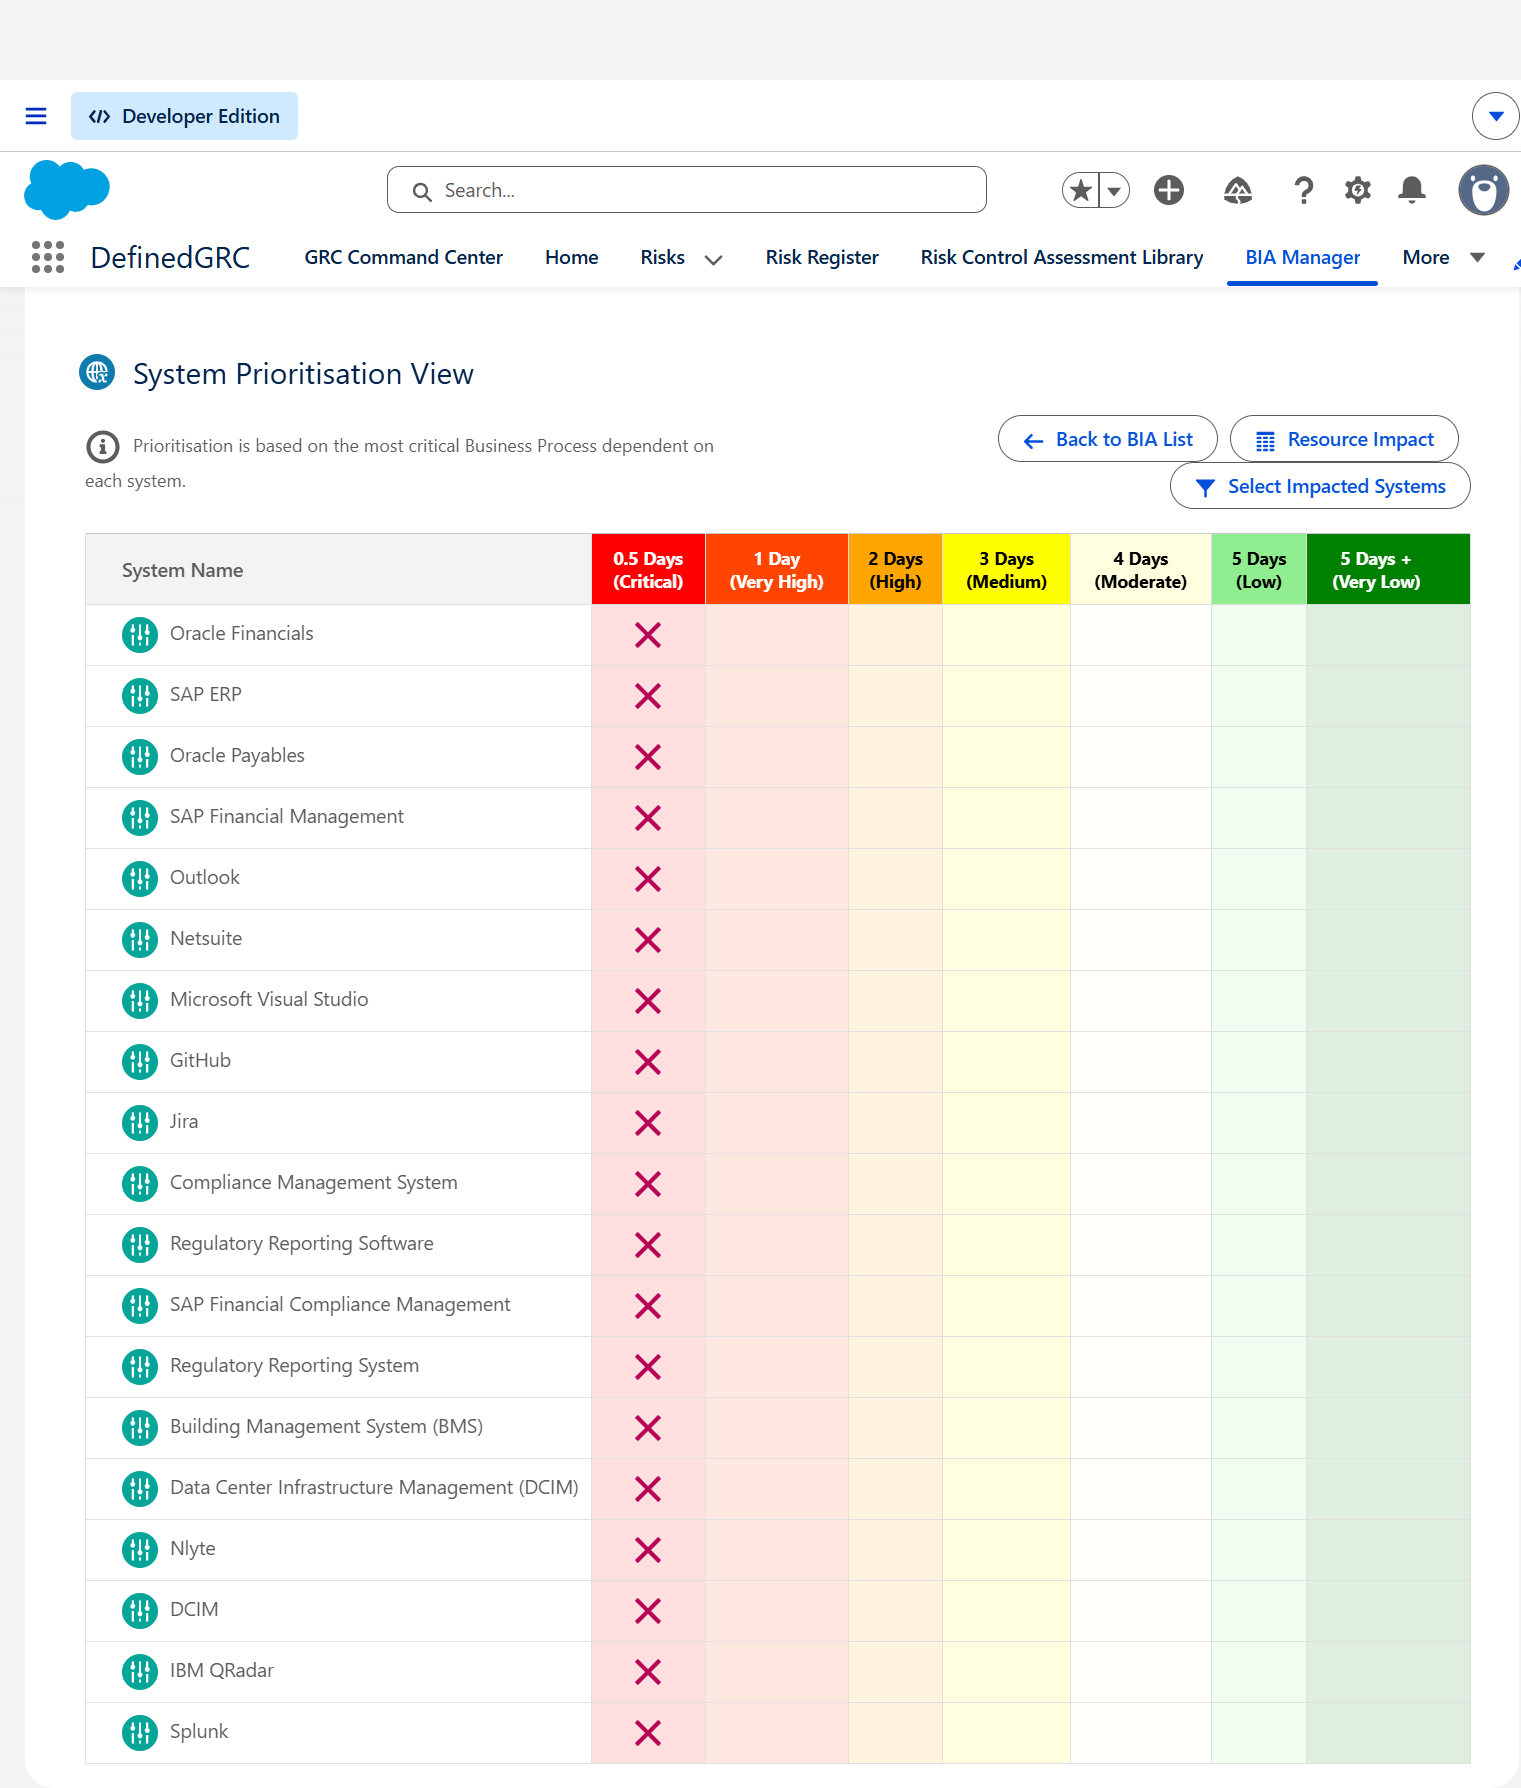Screen dimensions: 1521x1788
Task: Open the Risk Control Assessment Library tab
Action: coord(1062,257)
